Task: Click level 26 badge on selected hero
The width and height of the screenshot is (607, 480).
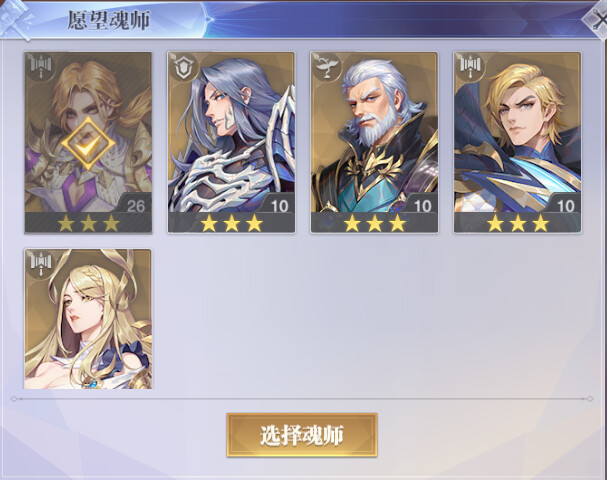Action: click(x=135, y=205)
